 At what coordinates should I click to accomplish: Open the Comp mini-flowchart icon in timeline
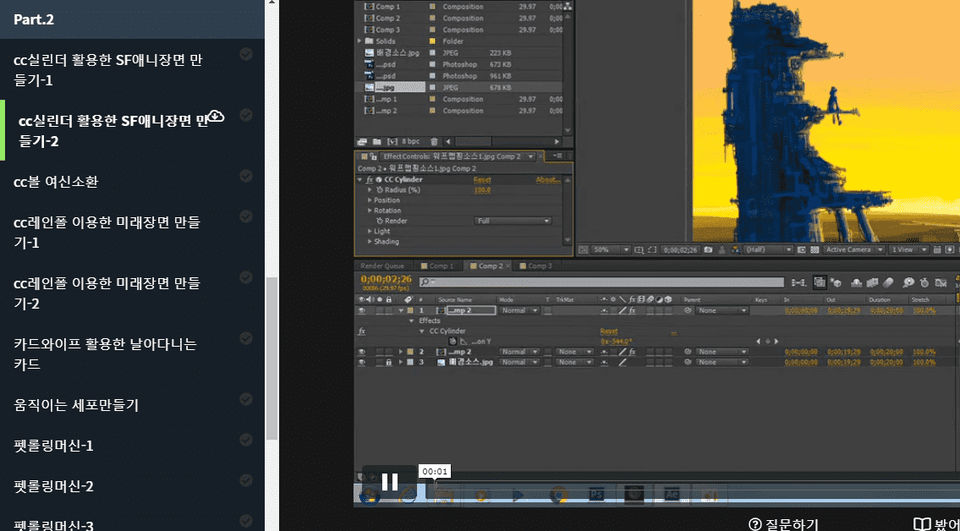(x=798, y=282)
